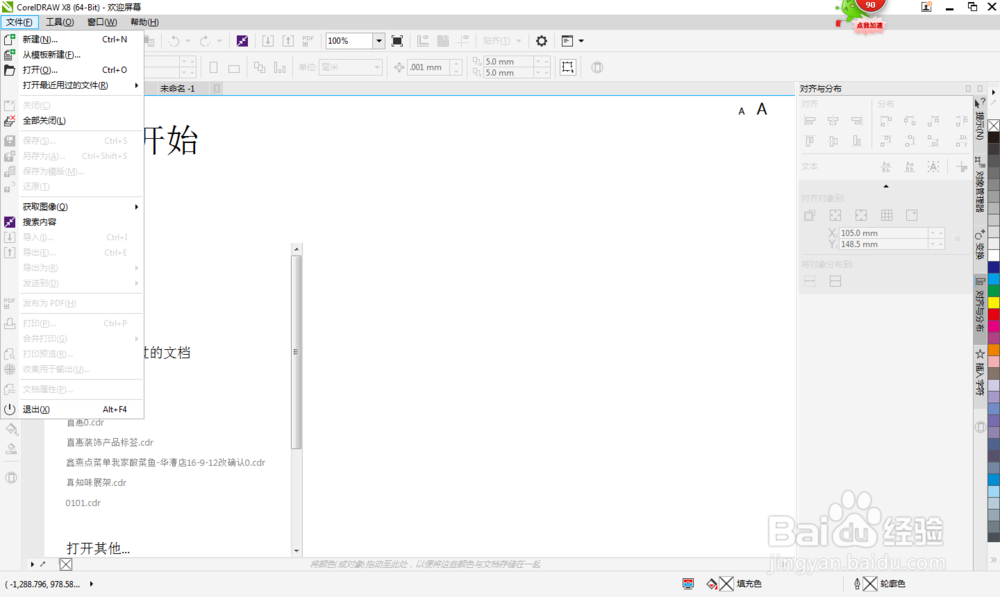Click the welcome list scrollbar up arrow
Screen dimensions: 1000x597
tap(297, 249)
